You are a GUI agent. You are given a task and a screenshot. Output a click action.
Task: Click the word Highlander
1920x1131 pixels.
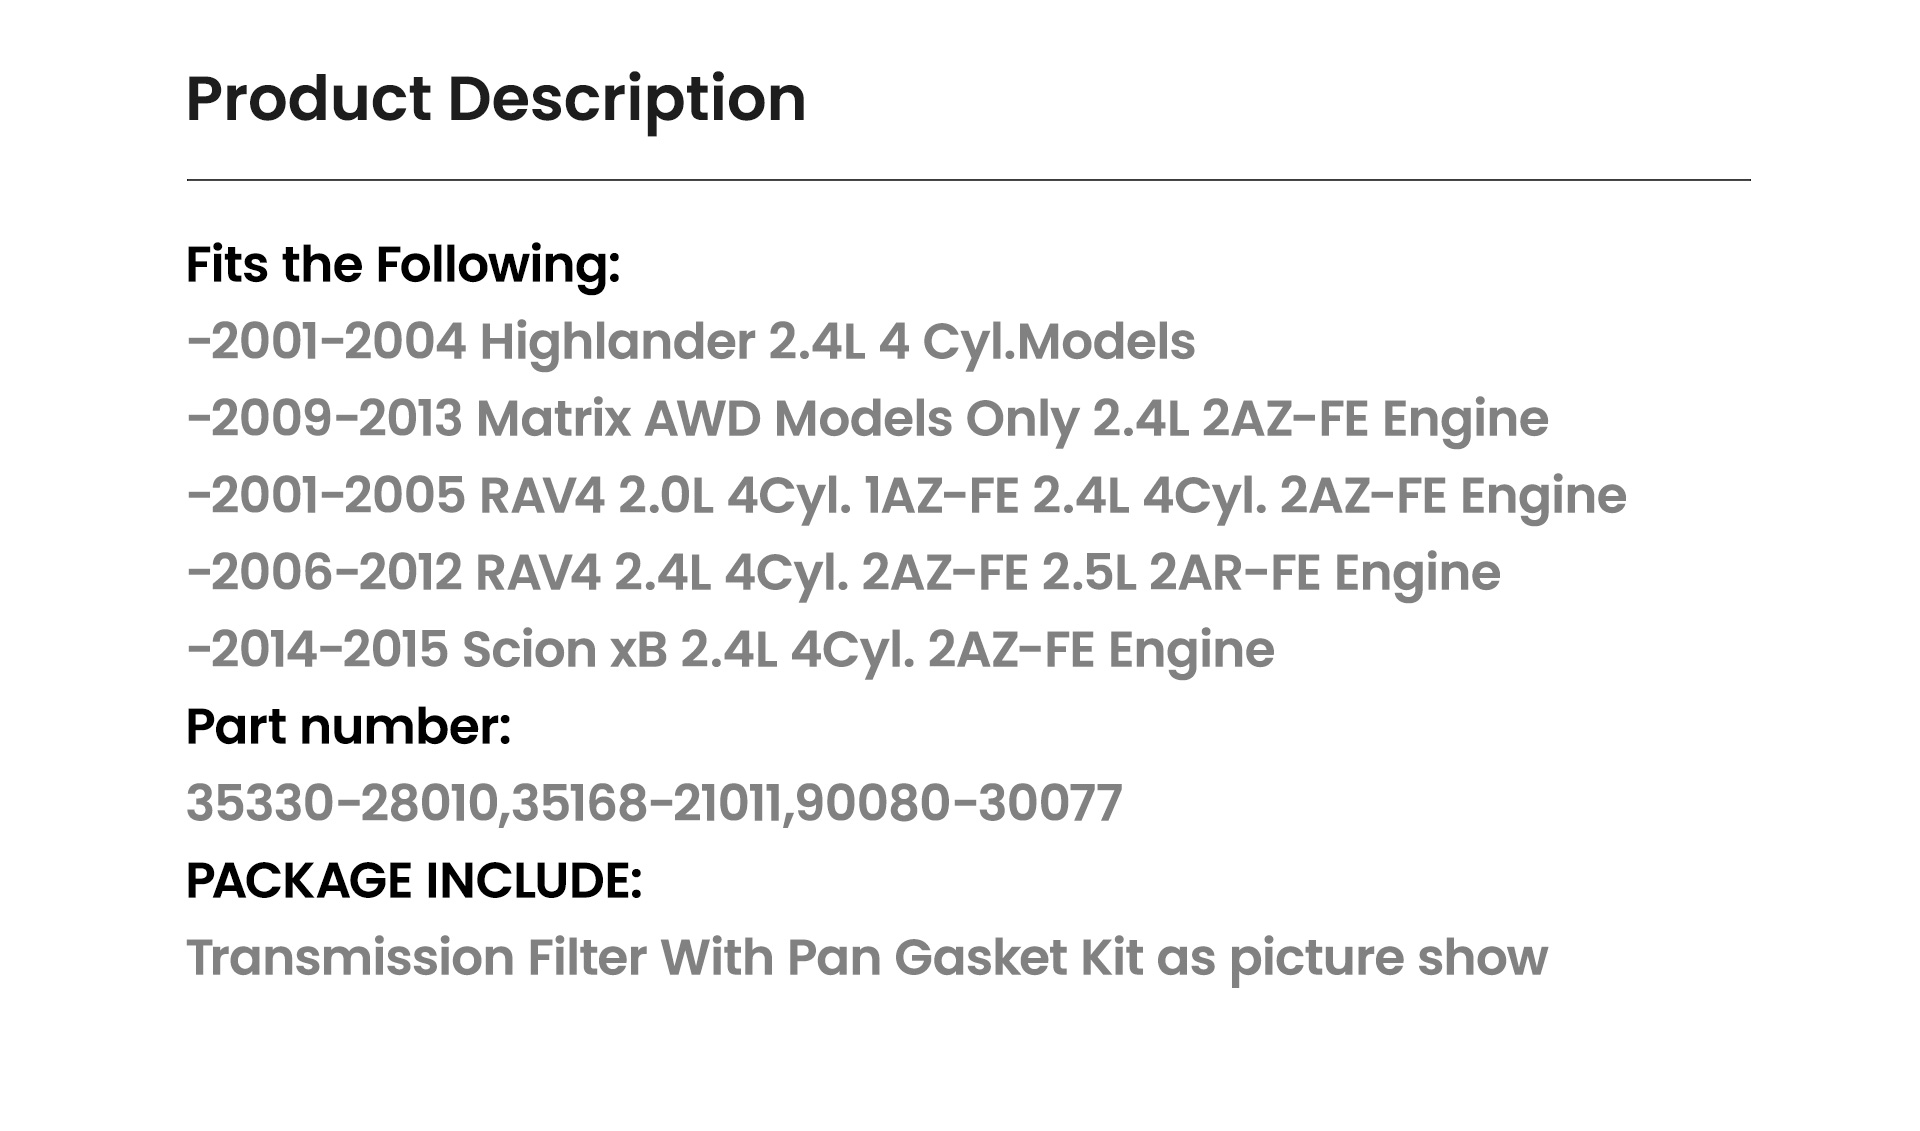click(617, 342)
